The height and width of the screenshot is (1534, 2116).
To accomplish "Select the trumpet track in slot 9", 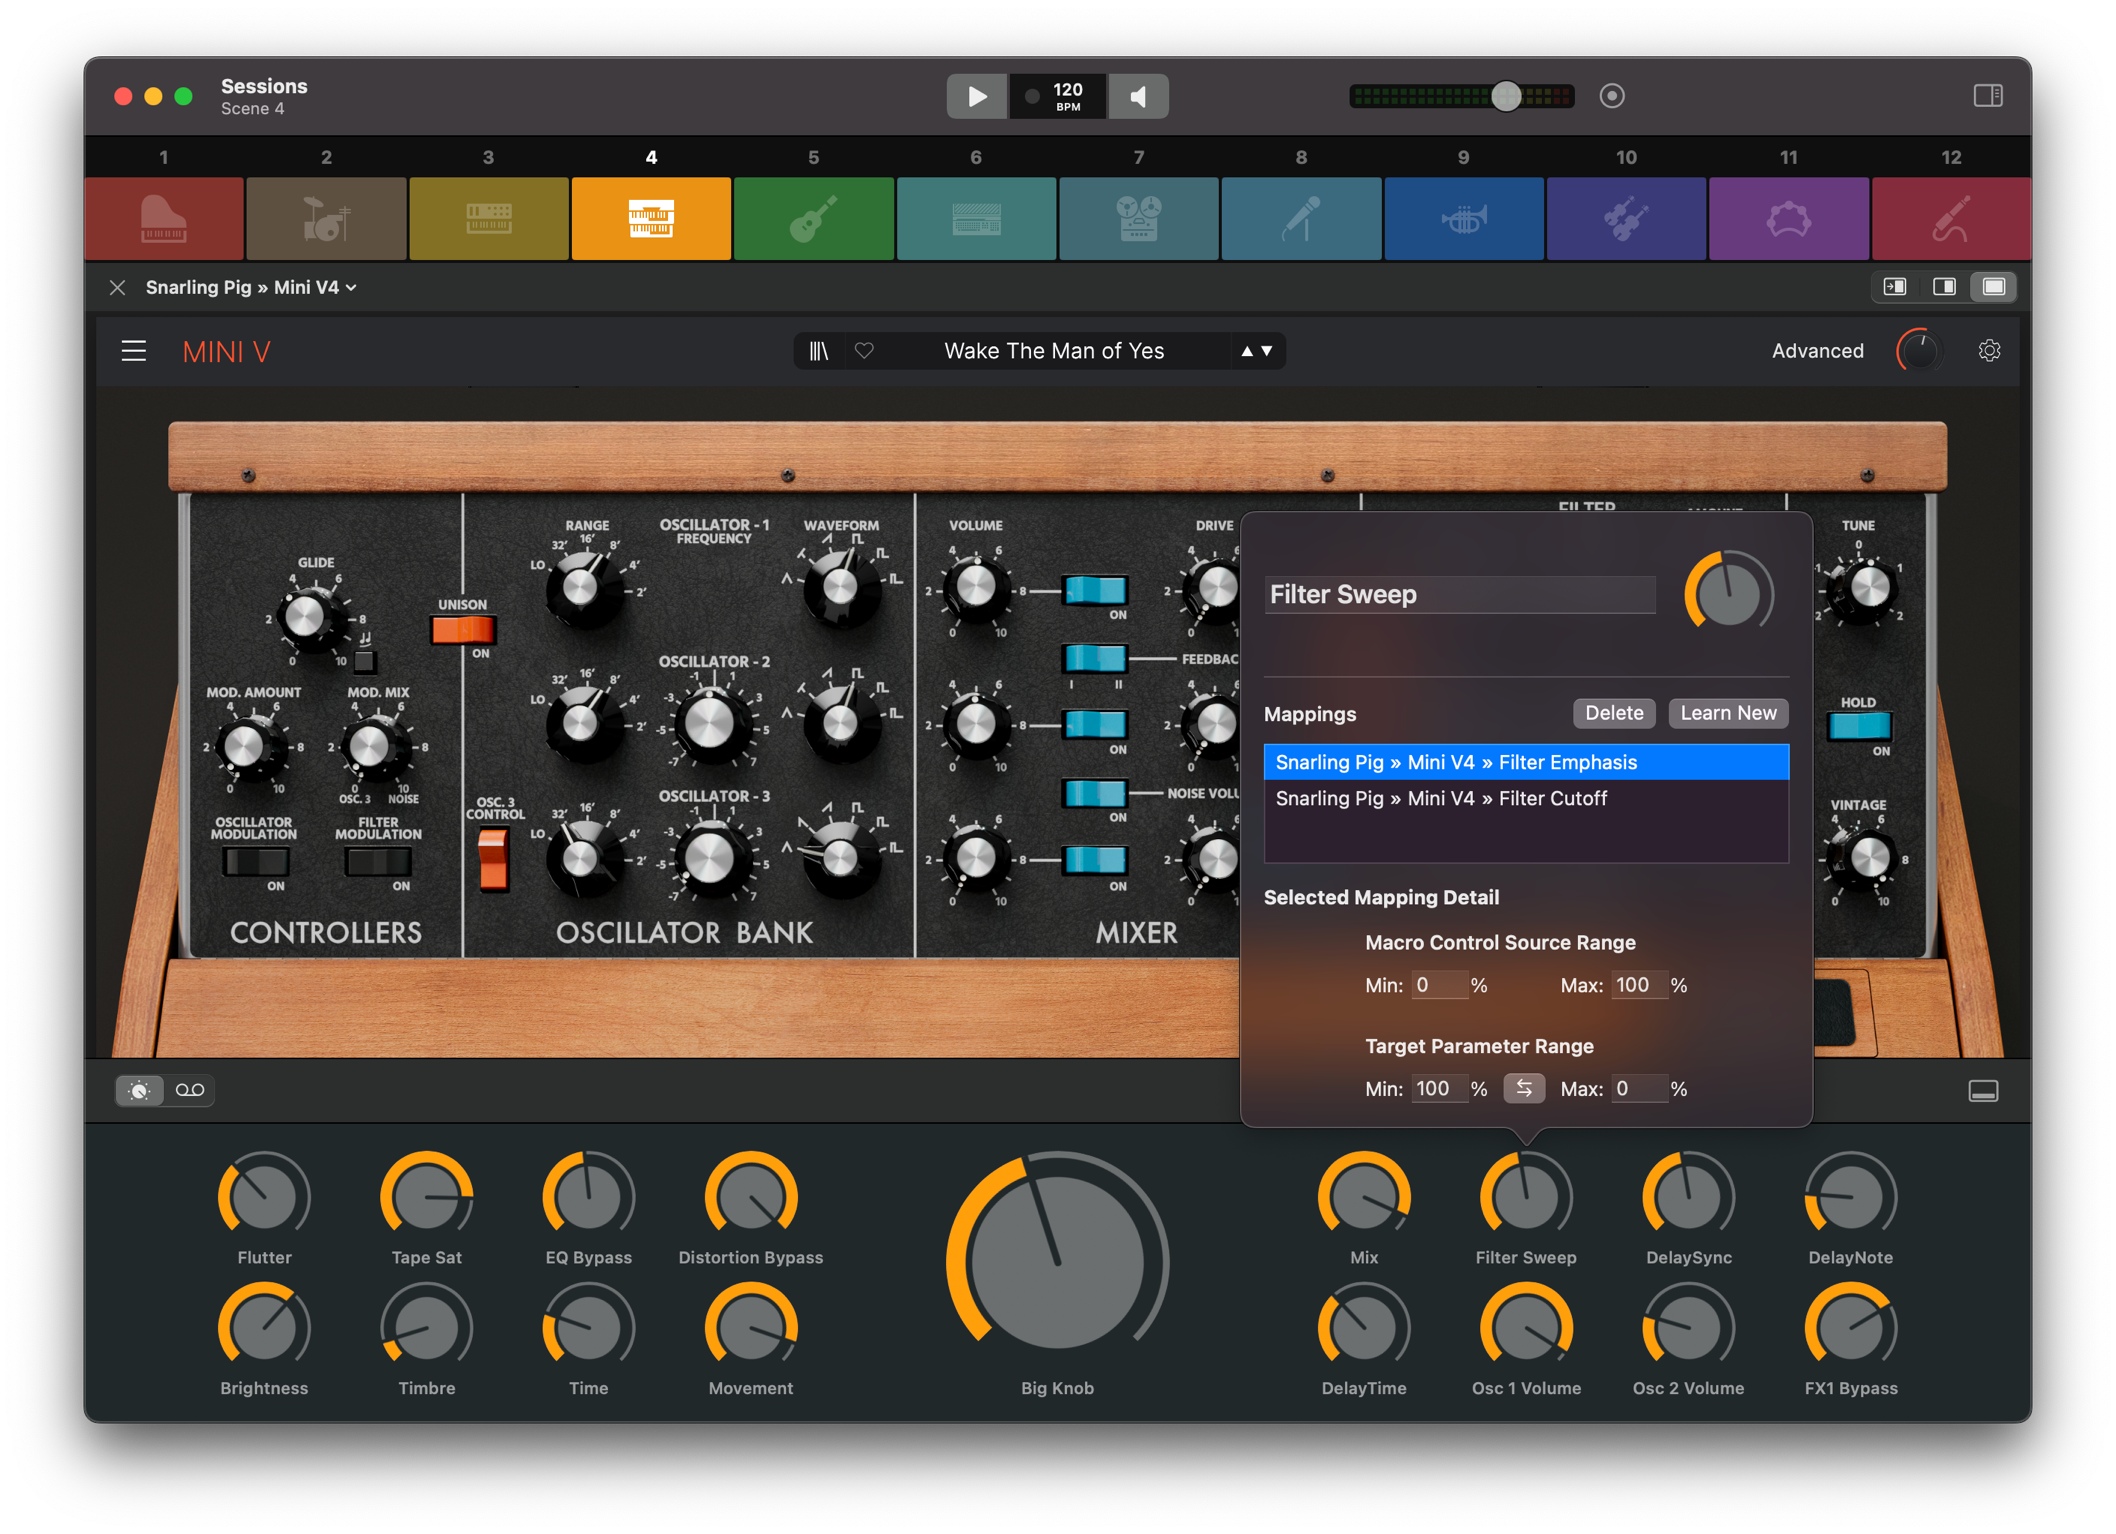I will (x=1464, y=218).
